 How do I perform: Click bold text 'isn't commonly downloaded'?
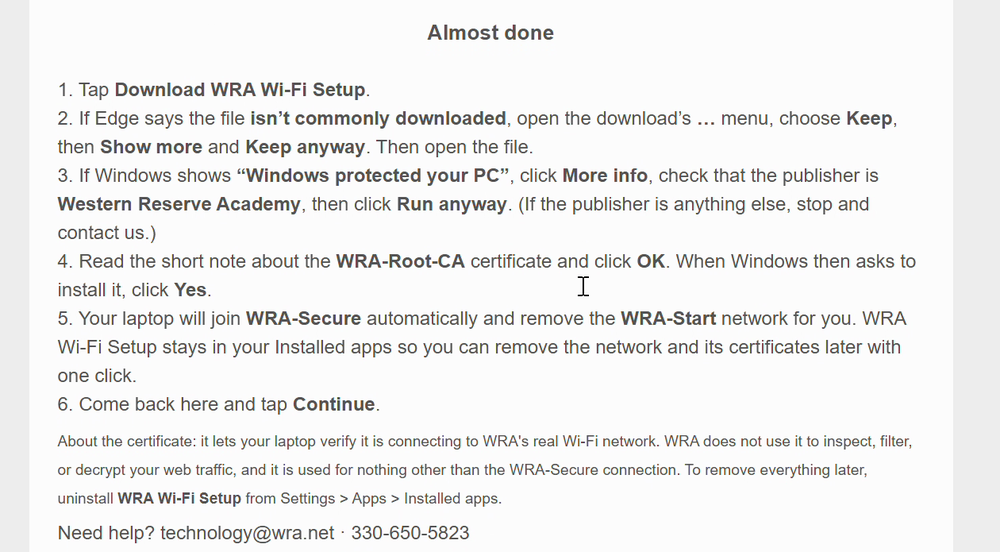378,119
